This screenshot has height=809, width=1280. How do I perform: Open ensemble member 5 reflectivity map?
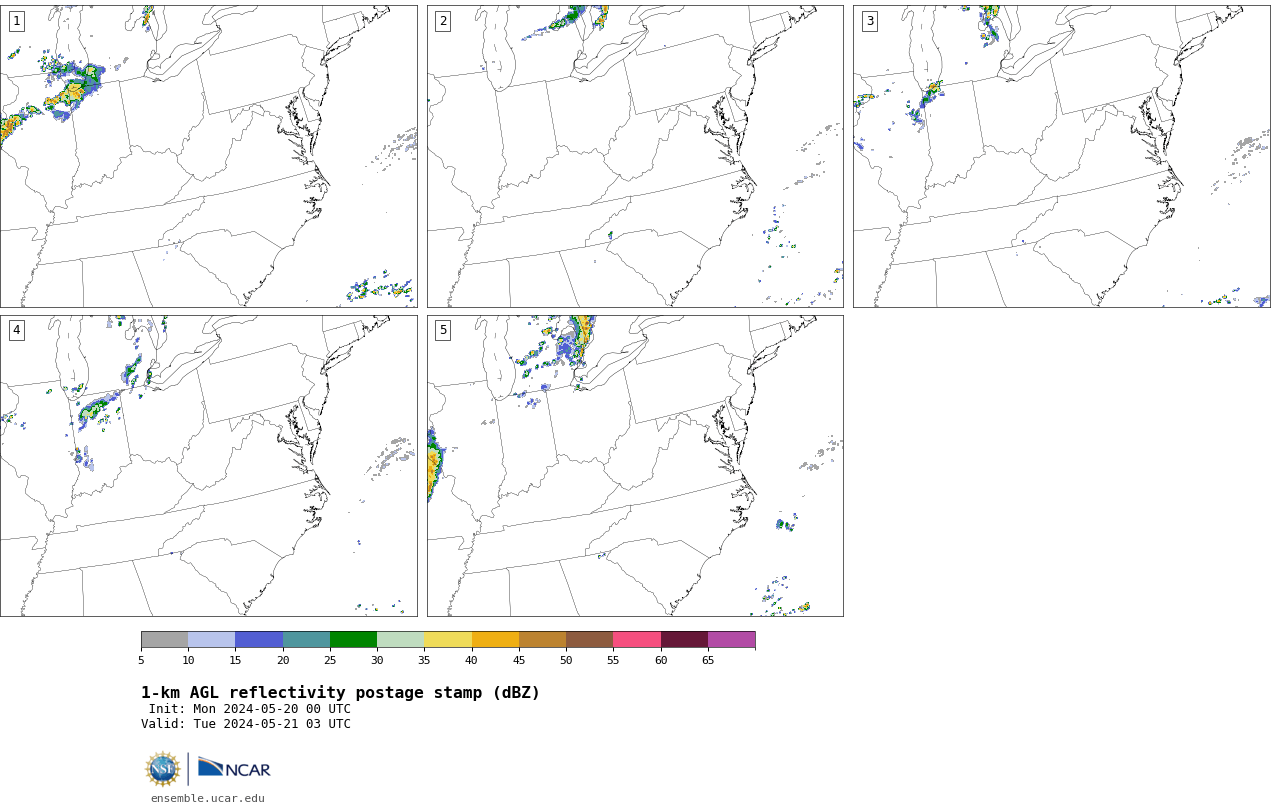click(635, 466)
